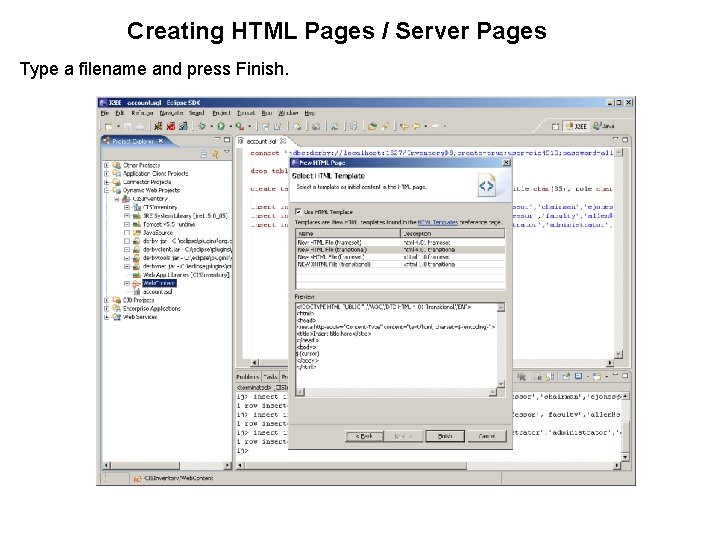The width and height of the screenshot is (720, 540).
Task: Select New HTML File (transitional) template row
Action: (x=400, y=250)
